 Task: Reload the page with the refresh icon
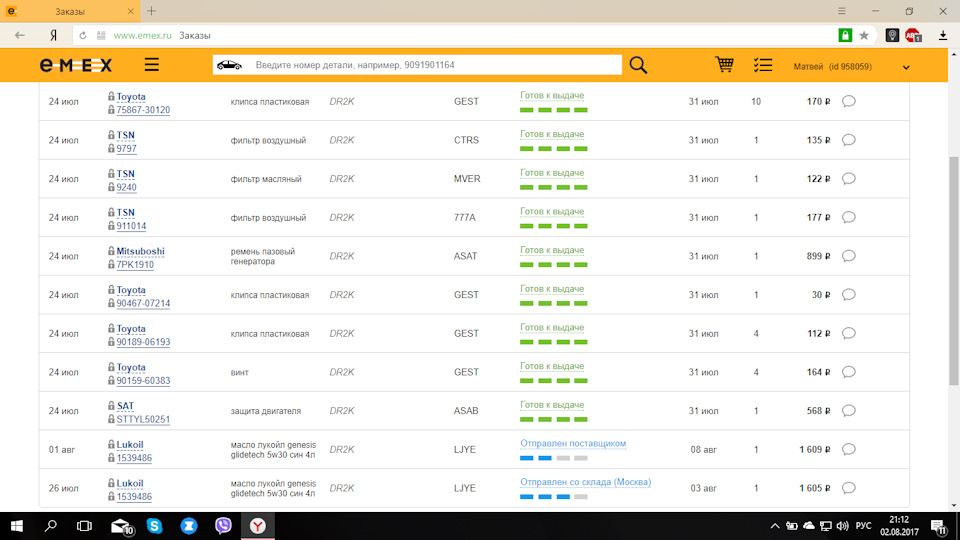(83, 36)
